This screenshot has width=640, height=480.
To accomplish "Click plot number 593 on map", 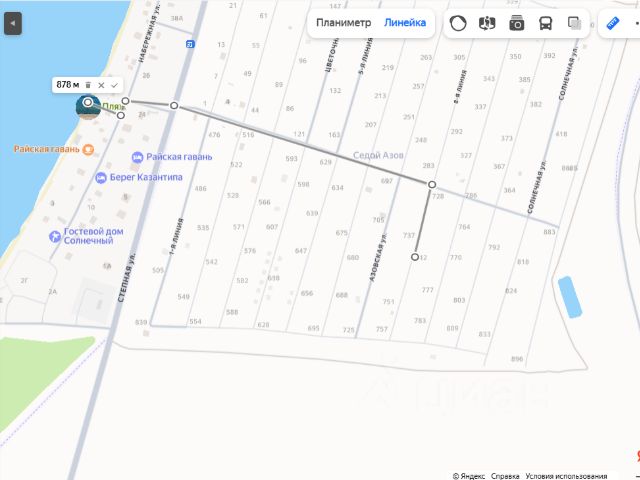I will (x=291, y=158).
